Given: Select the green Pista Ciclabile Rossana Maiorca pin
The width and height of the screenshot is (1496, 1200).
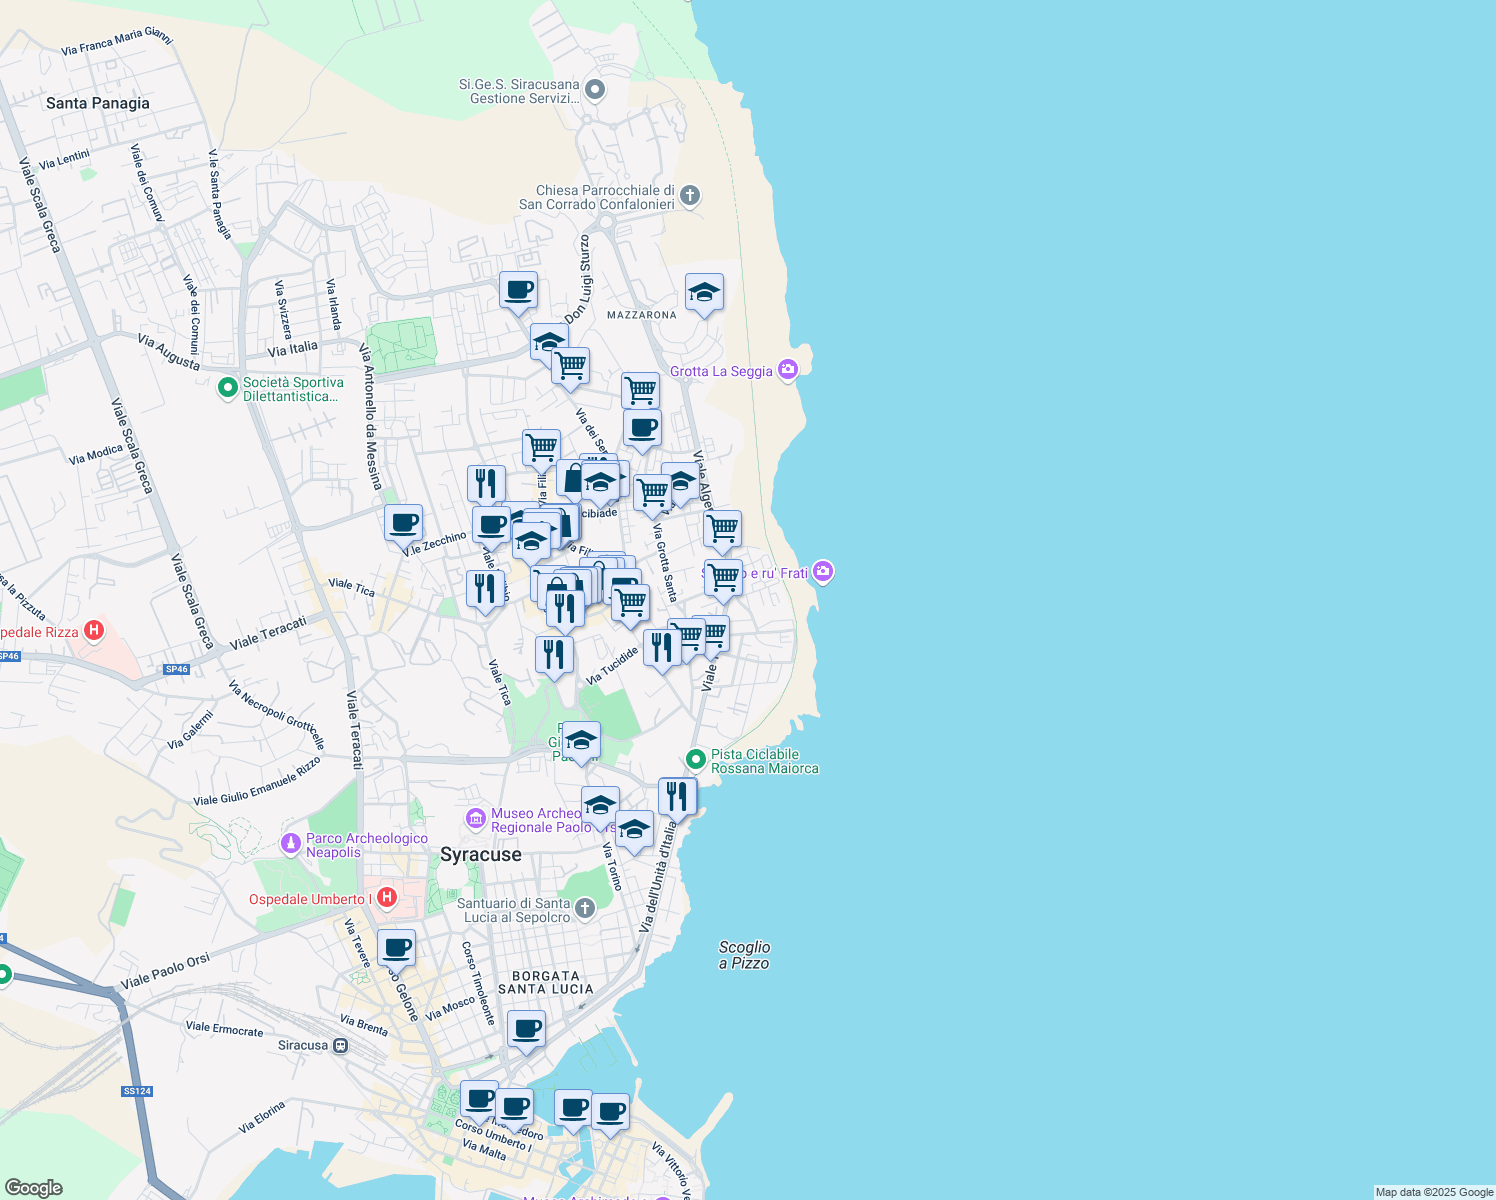Looking at the screenshot, I should coord(696,761).
